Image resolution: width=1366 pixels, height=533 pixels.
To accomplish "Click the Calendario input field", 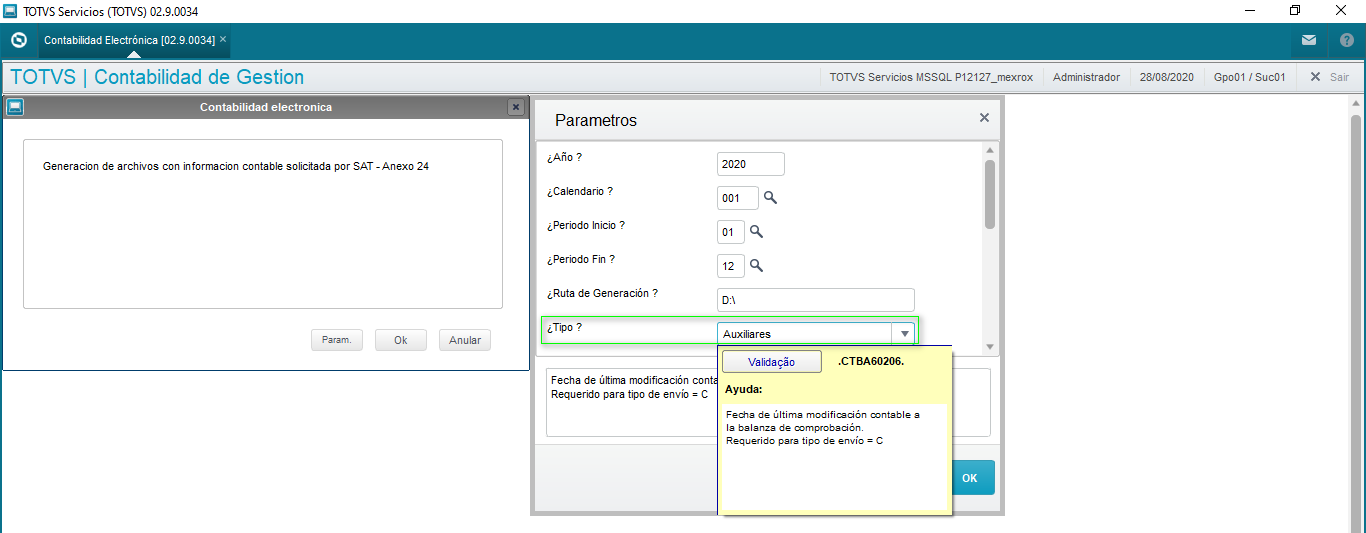I will [738, 198].
